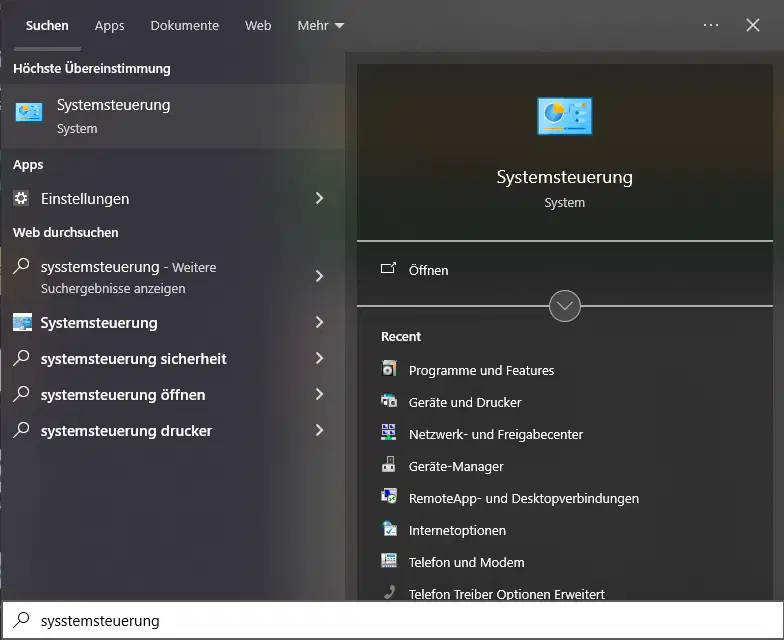
Task: Open the three-dots options menu
Action: (710, 25)
